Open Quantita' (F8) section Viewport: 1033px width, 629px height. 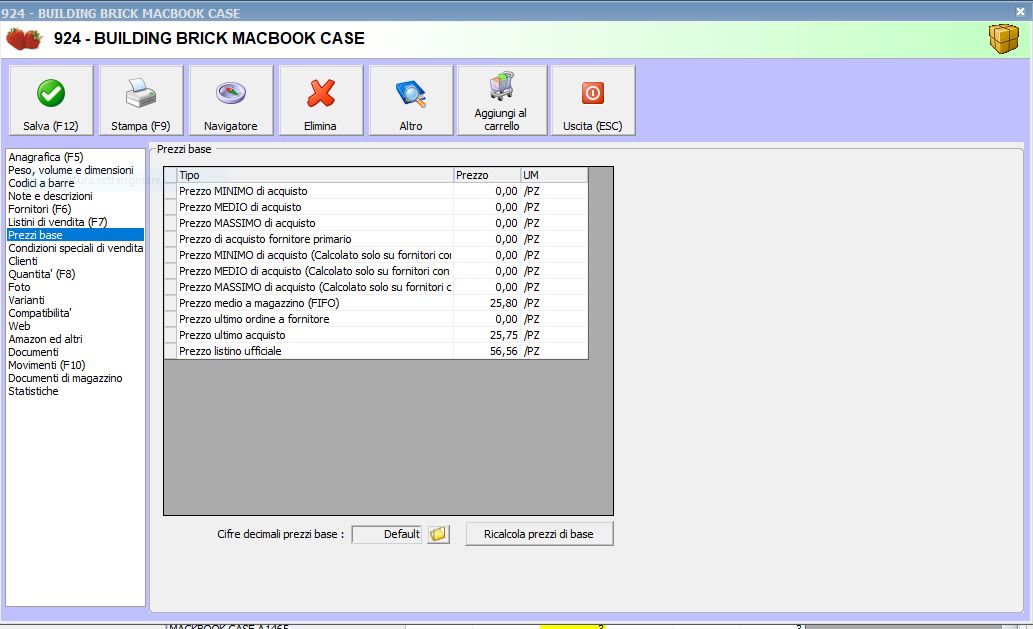pos(42,274)
